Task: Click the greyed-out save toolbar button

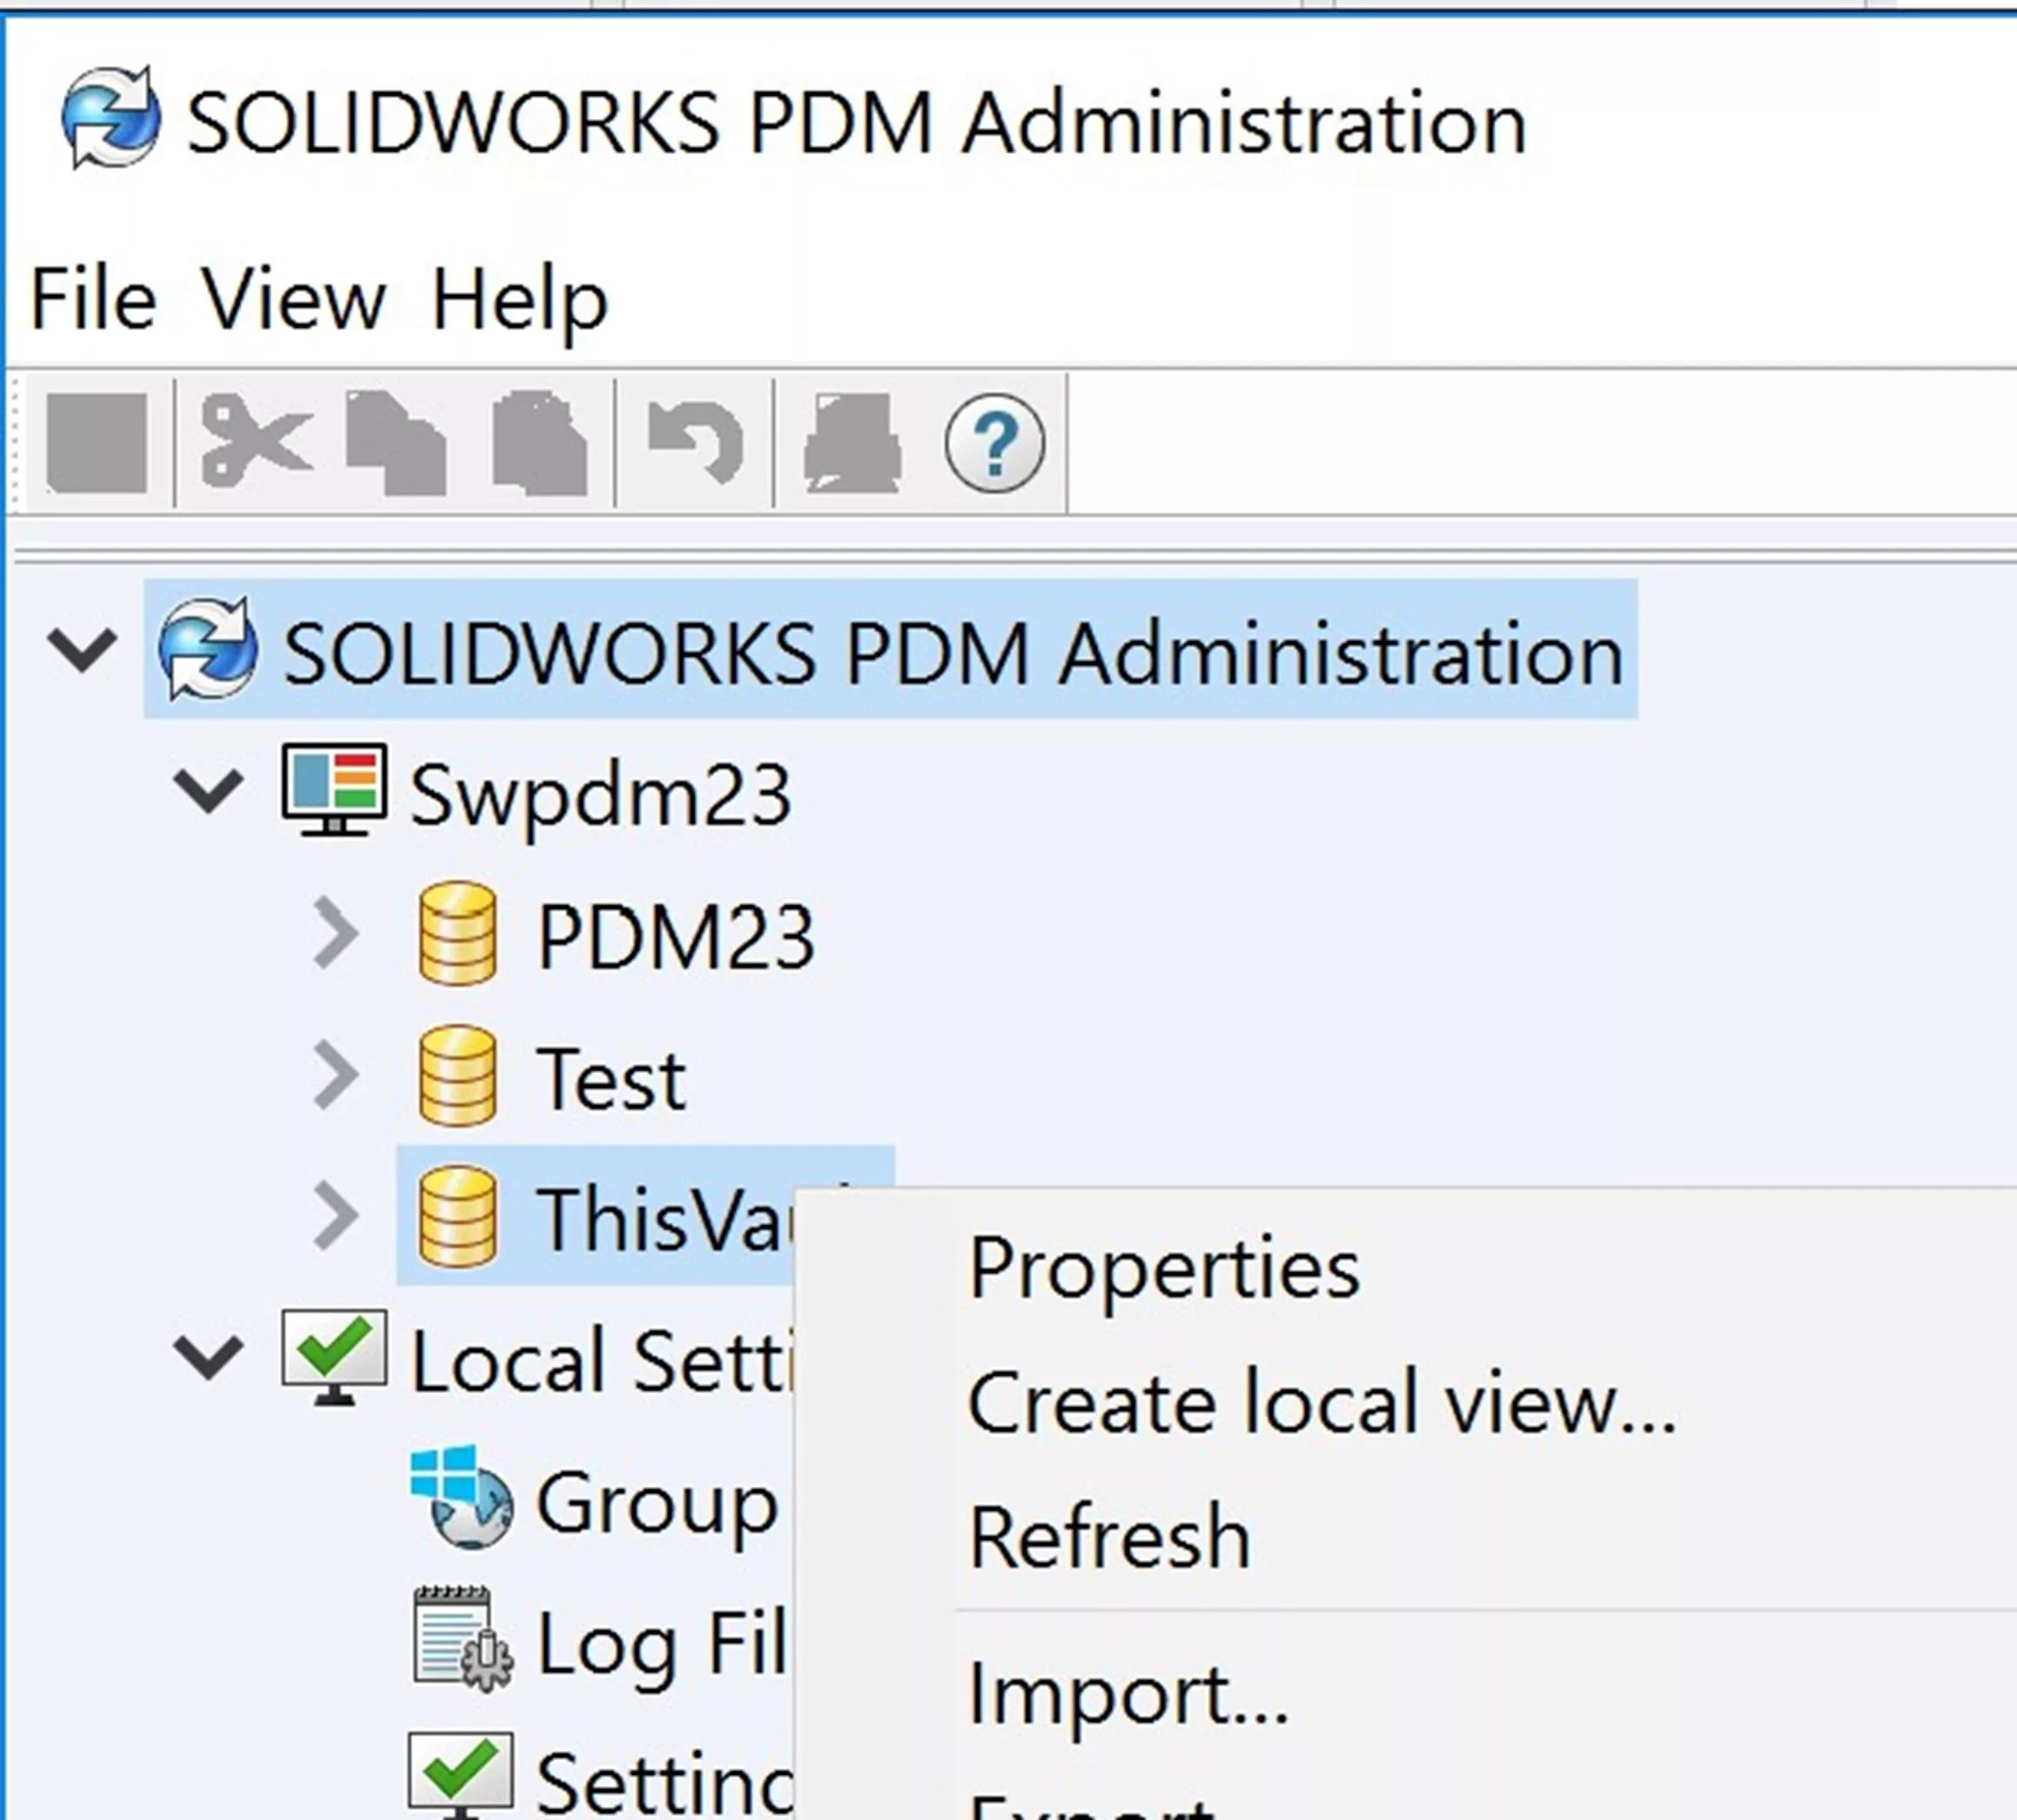Action: point(97,443)
